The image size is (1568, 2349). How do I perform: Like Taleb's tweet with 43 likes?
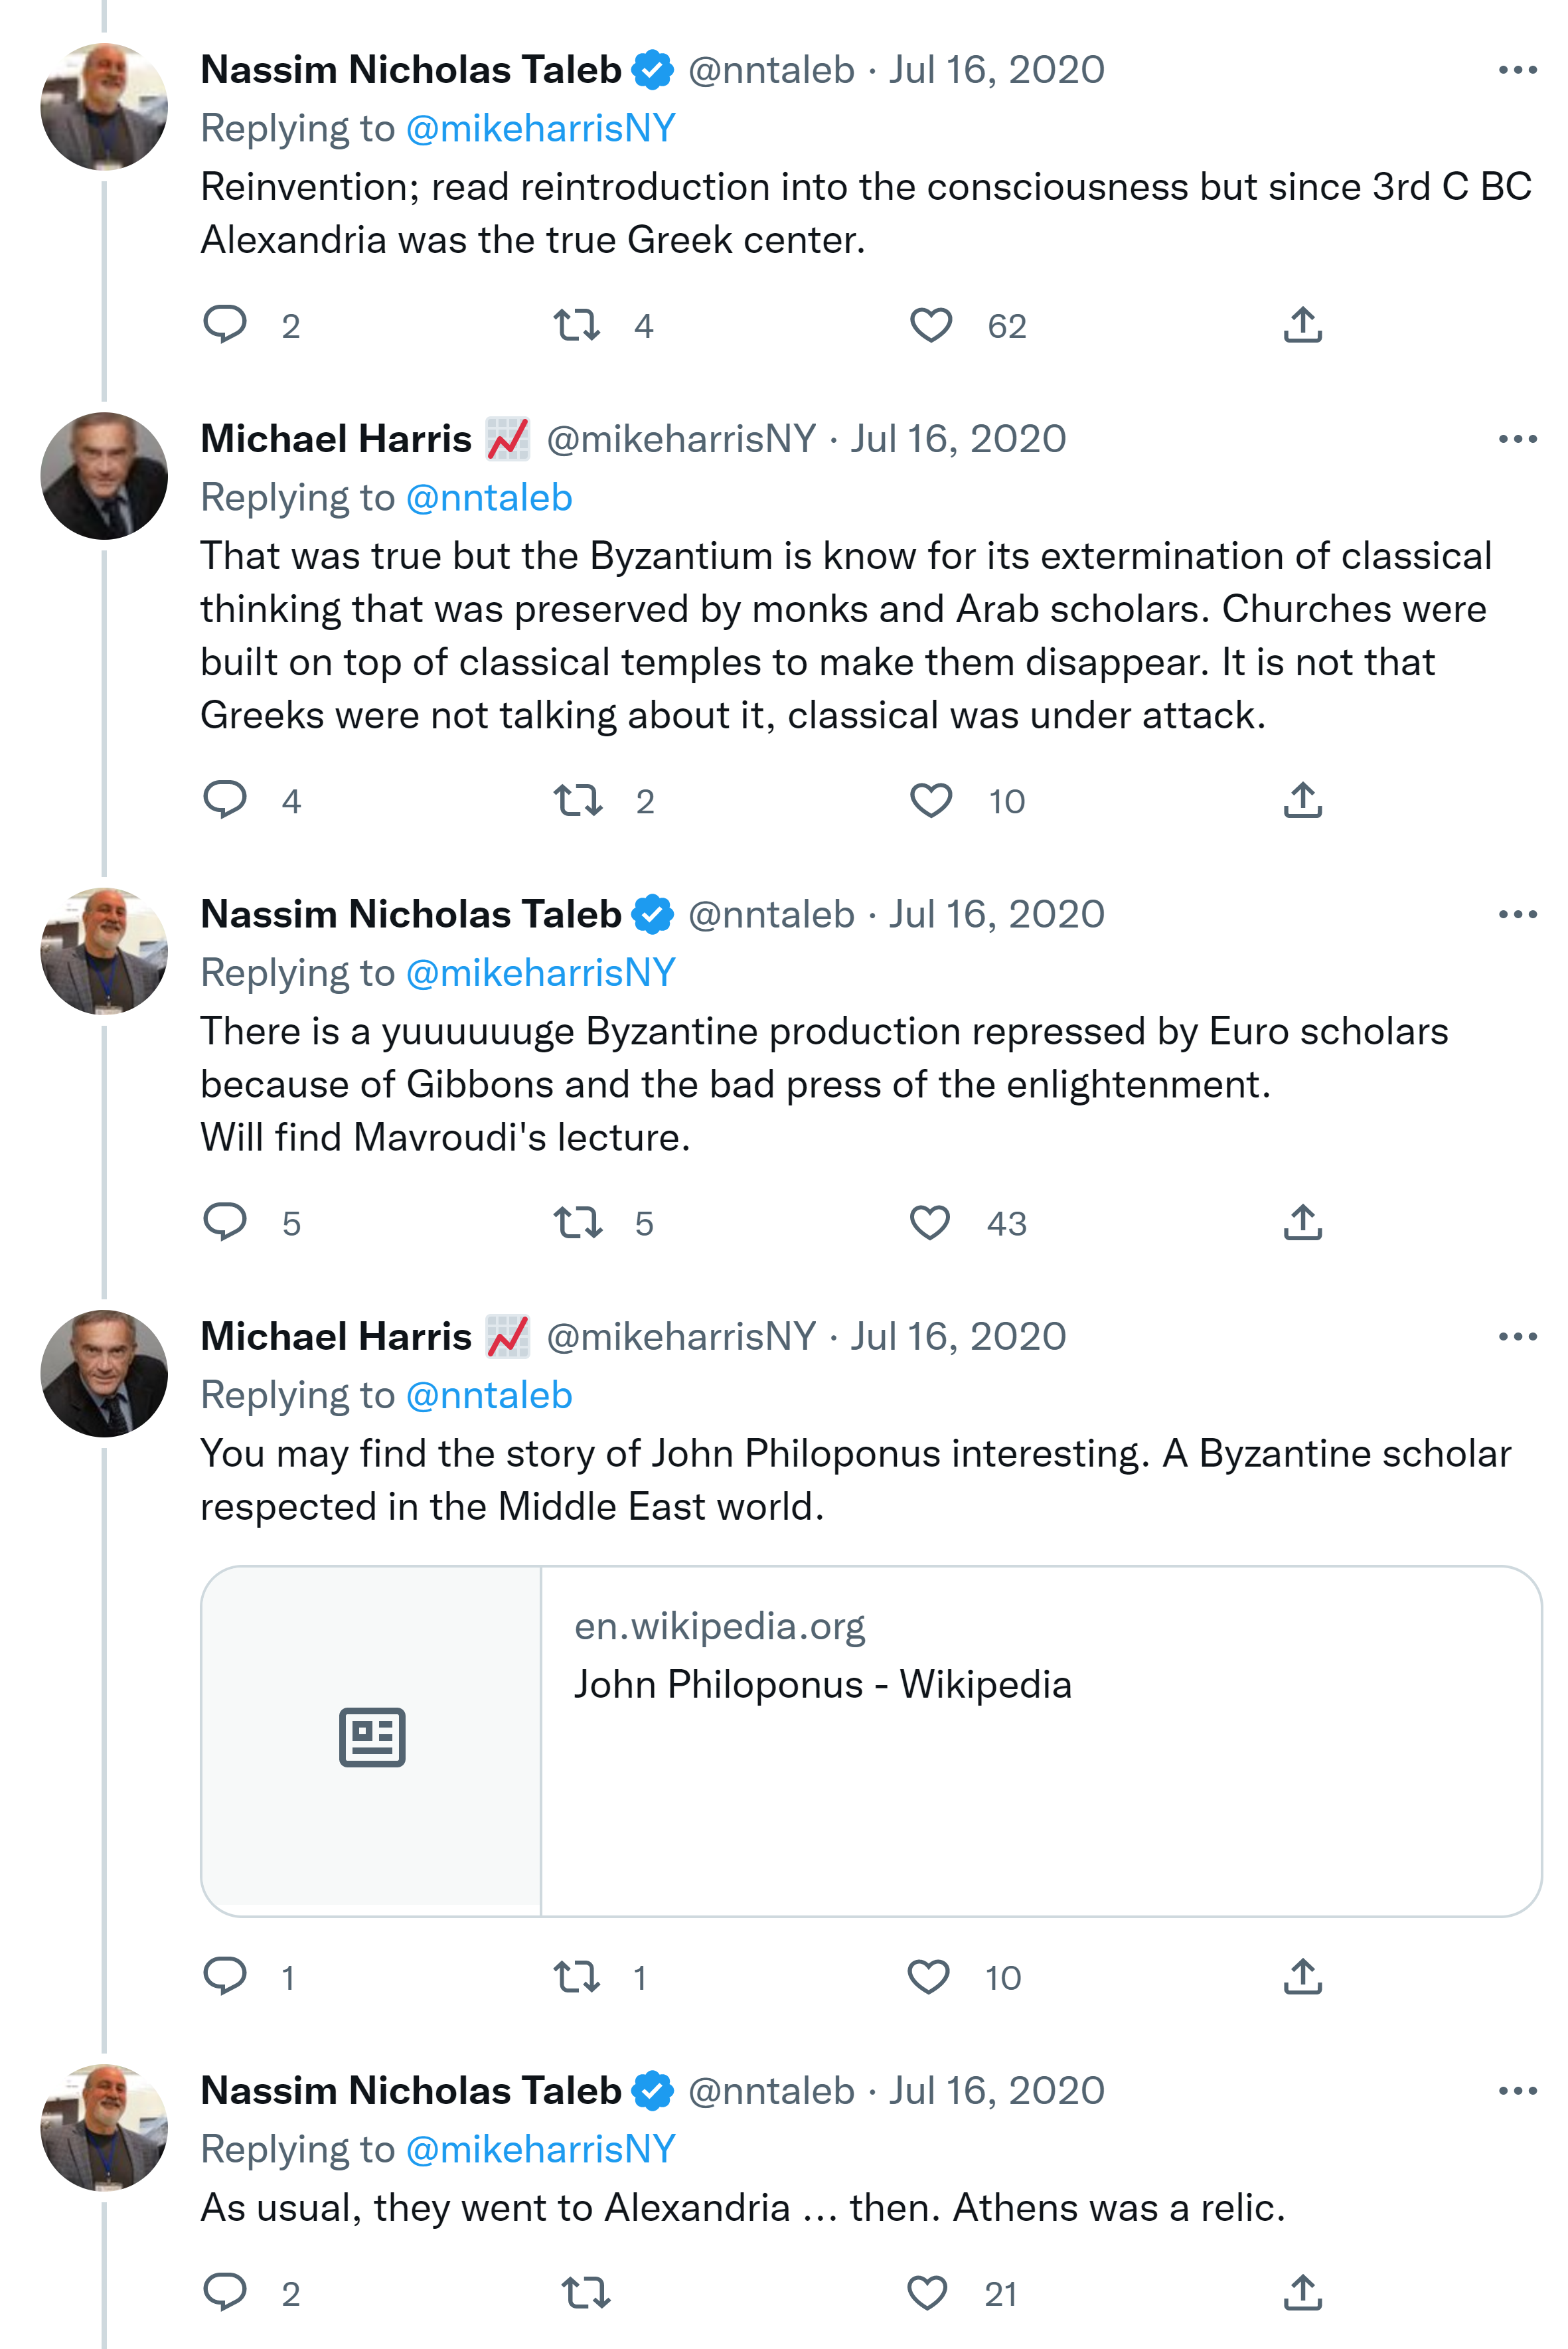[931, 1222]
